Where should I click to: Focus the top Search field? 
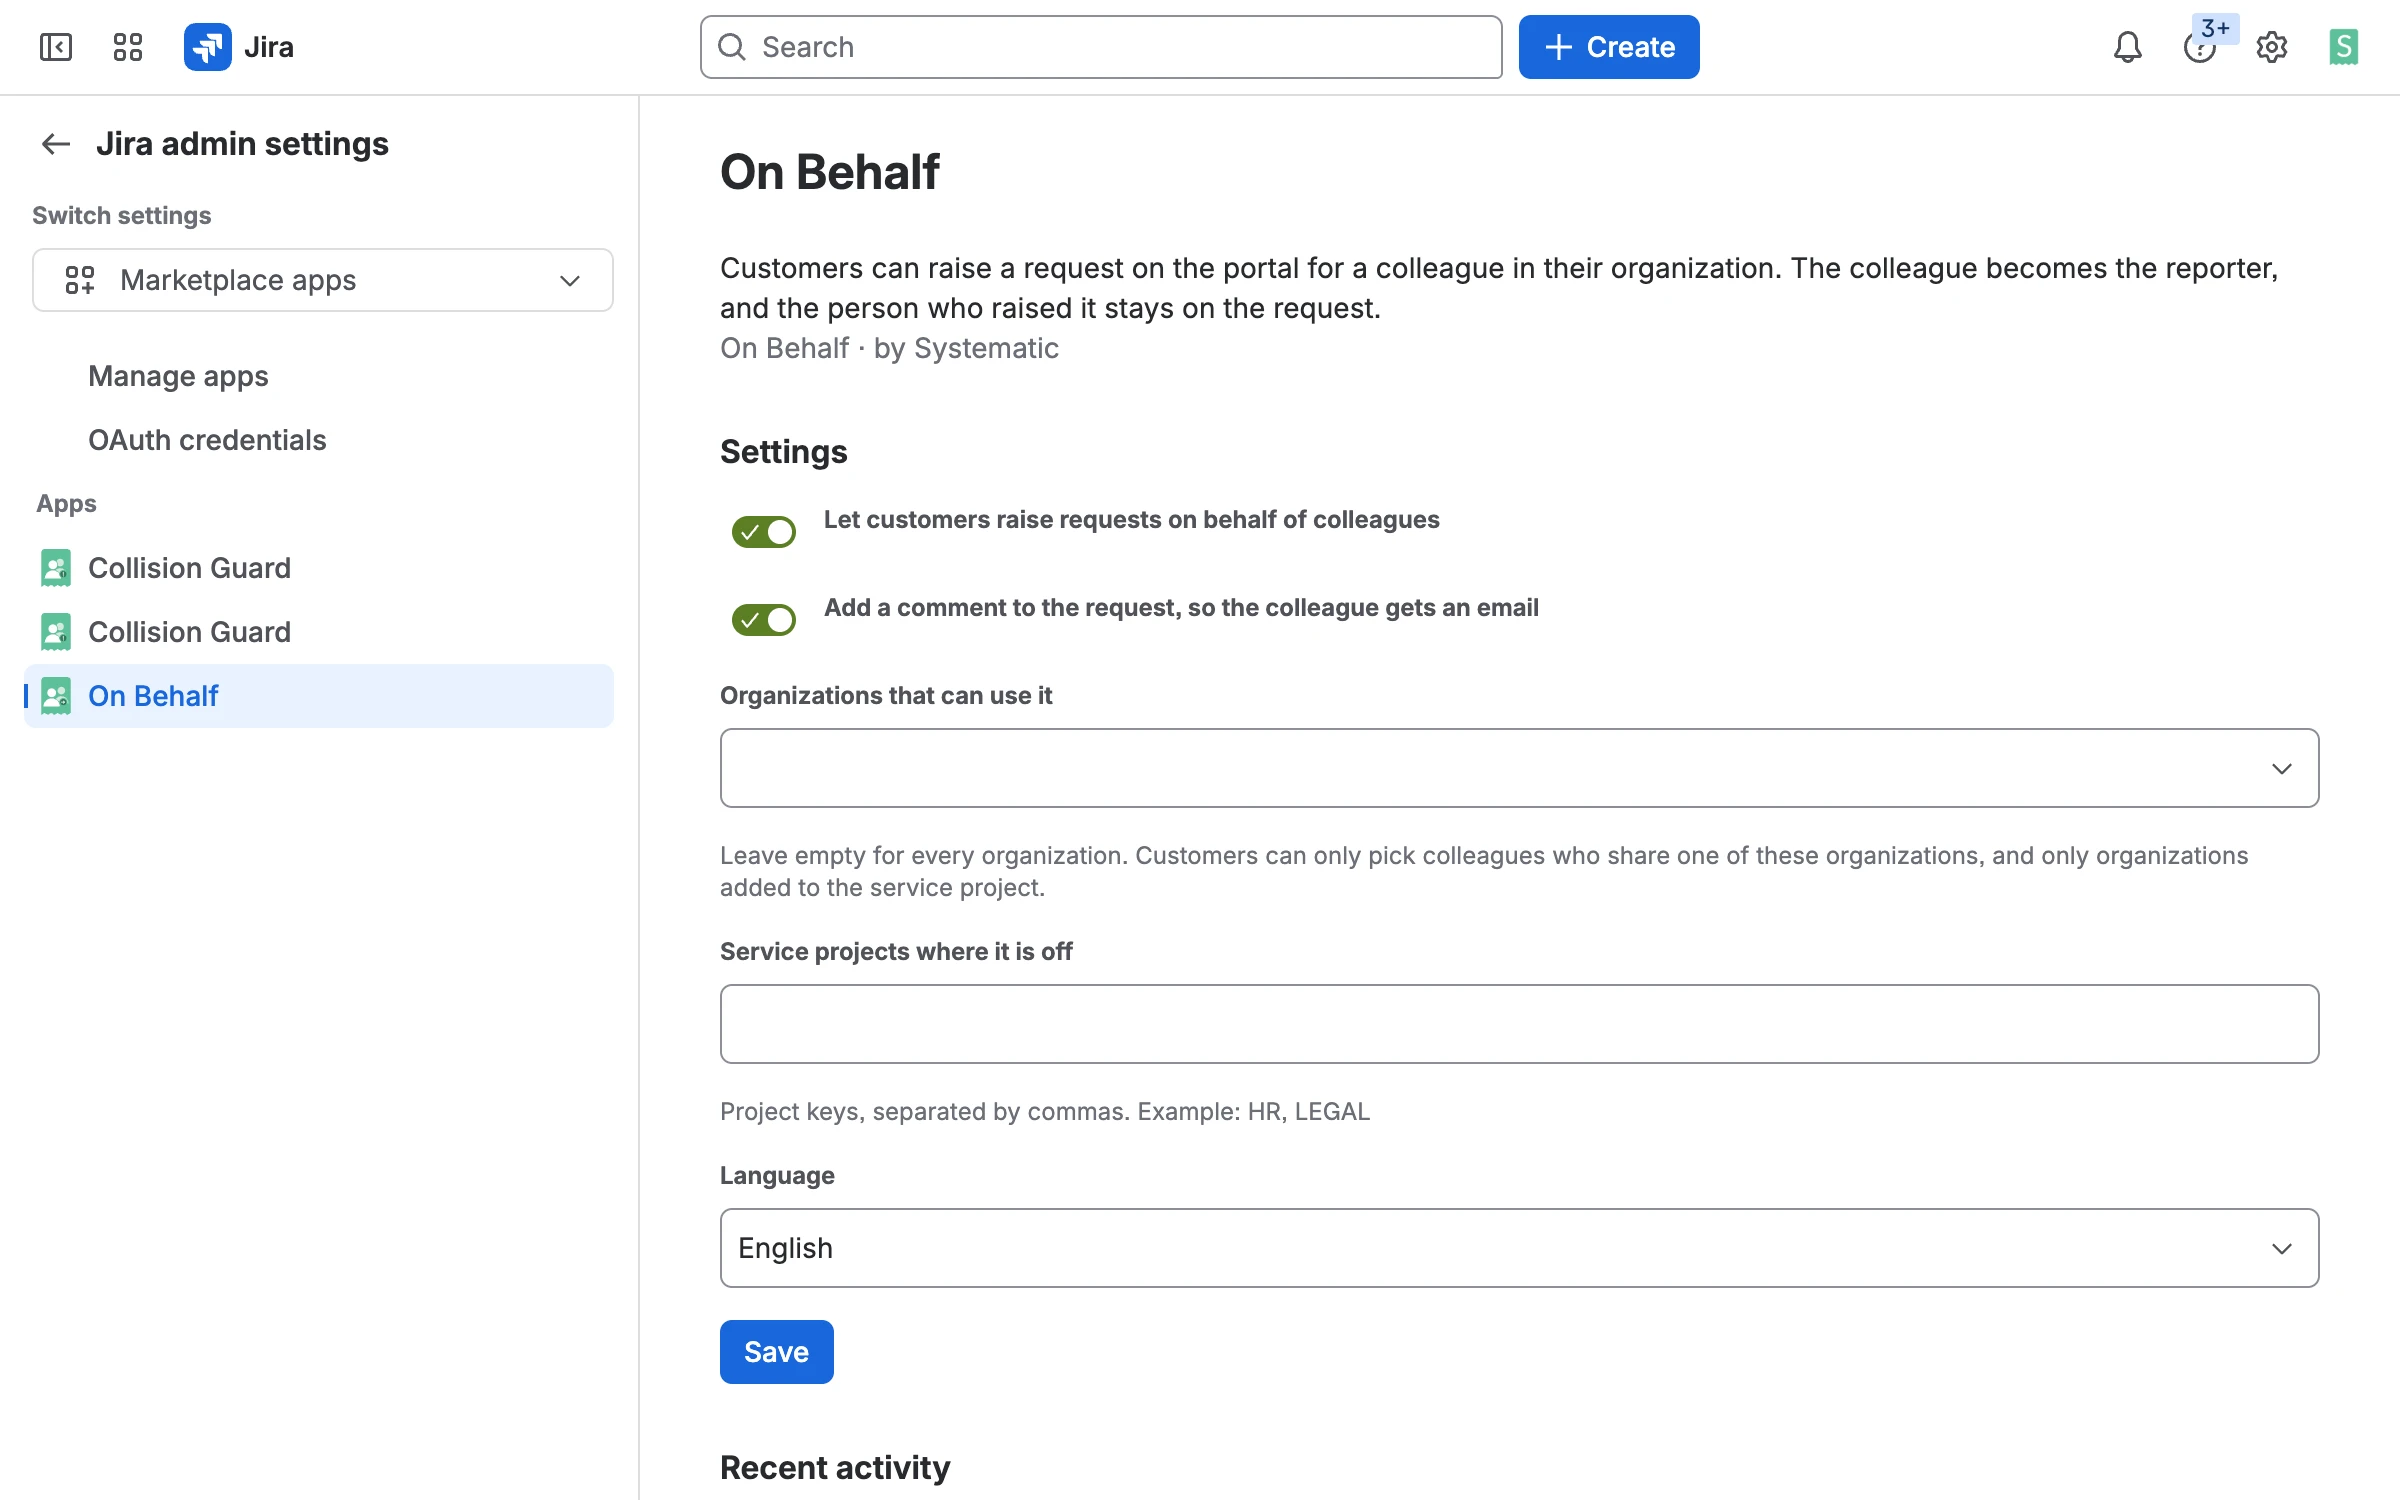click(x=1101, y=47)
